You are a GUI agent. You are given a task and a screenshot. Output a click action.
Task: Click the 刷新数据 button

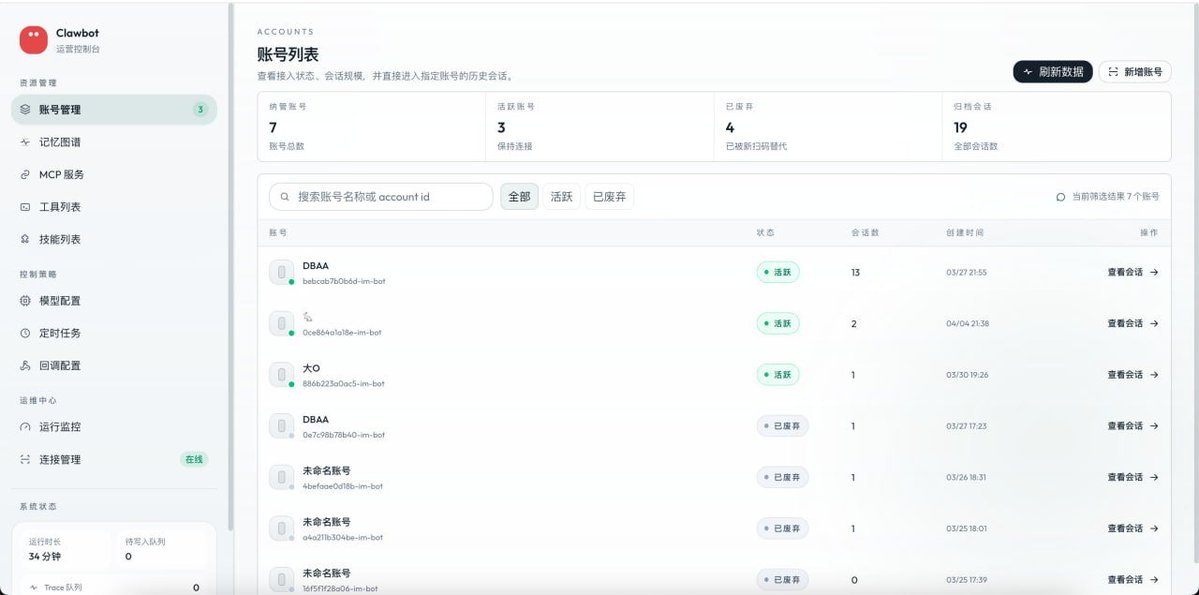coord(1053,72)
